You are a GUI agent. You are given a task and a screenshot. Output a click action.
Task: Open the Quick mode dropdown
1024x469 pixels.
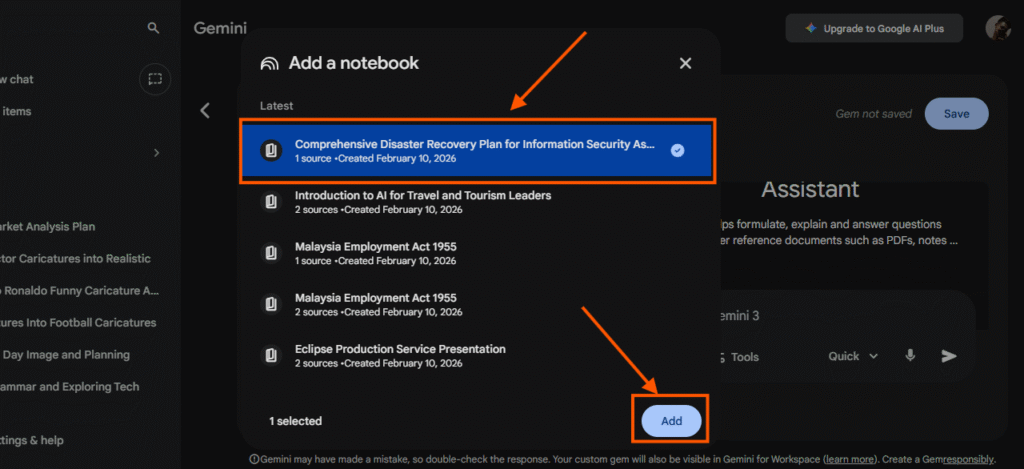click(853, 356)
